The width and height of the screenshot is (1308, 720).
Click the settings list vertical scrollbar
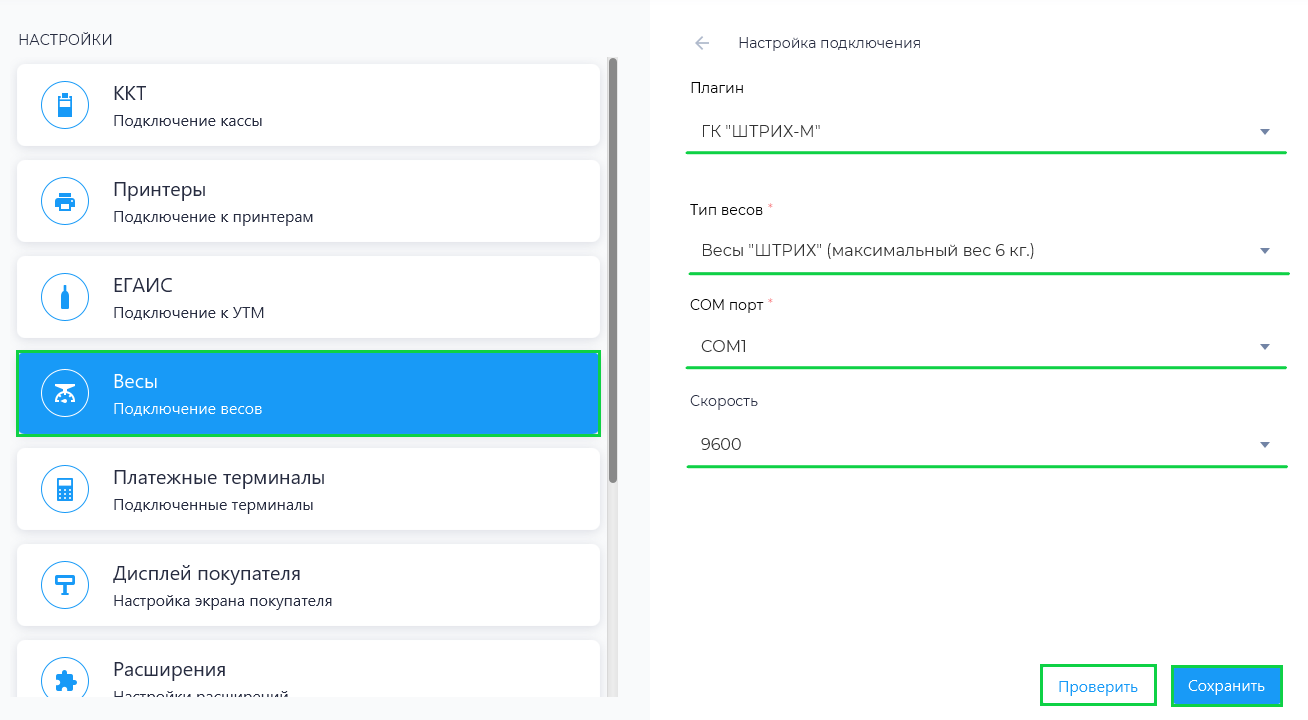pyautogui.click(x=613, y=270)
